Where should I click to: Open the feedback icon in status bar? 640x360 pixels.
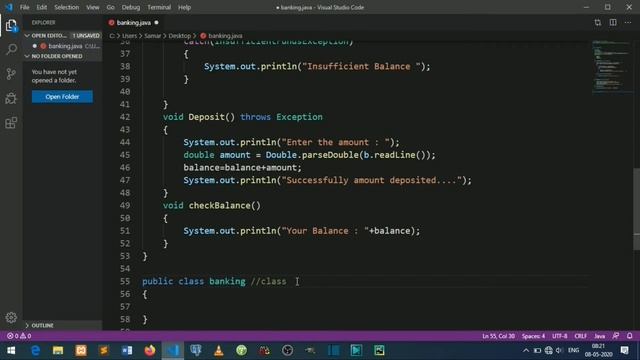click(x=616, y=336)
